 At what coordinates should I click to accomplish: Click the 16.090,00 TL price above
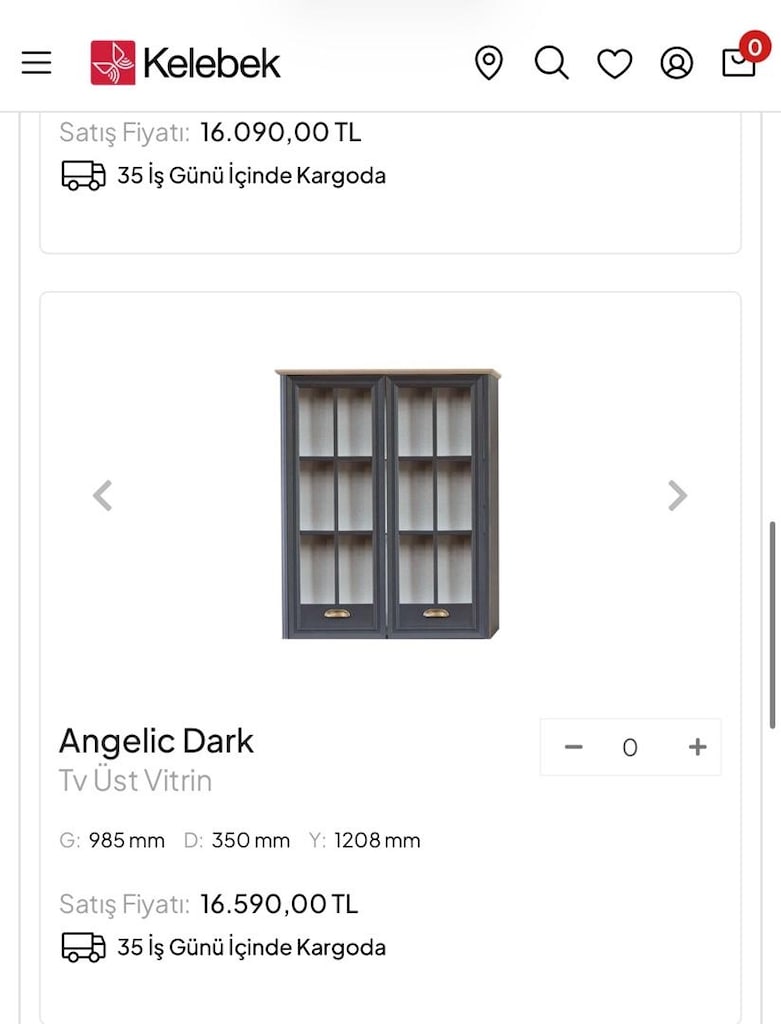281,133
